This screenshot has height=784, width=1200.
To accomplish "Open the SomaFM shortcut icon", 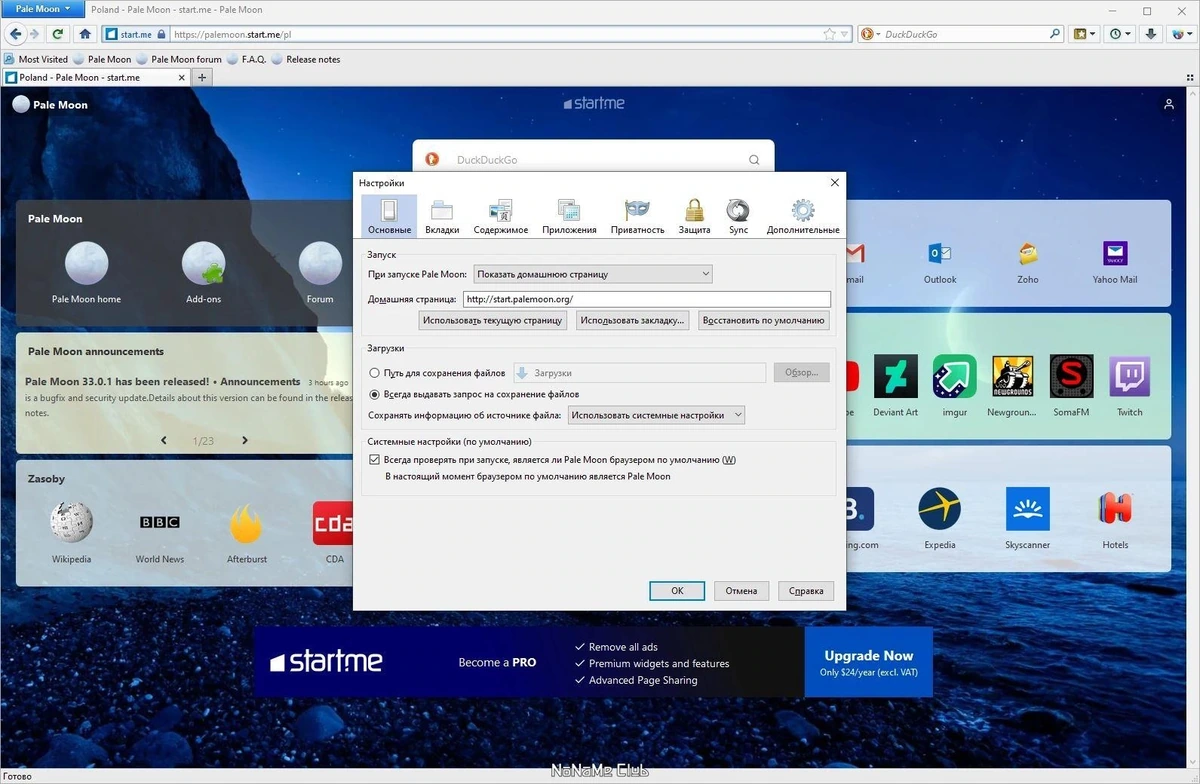I will coord(1071,376).
